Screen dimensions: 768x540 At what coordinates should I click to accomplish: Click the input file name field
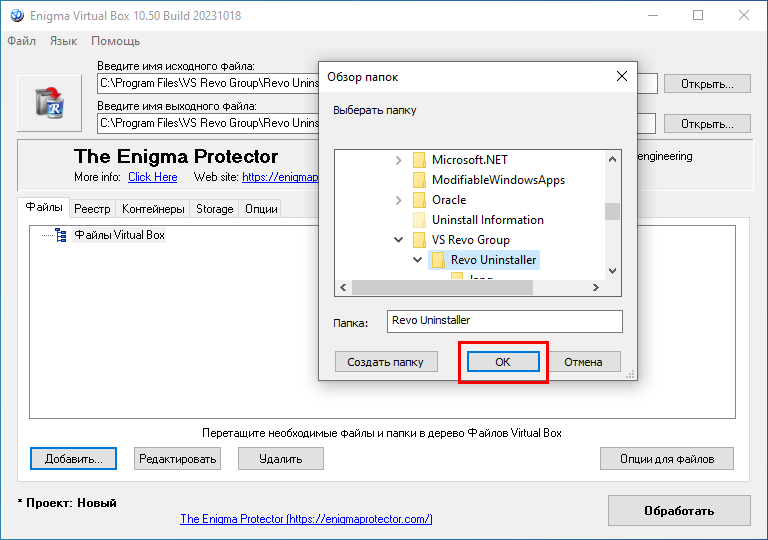coord(208,83)
